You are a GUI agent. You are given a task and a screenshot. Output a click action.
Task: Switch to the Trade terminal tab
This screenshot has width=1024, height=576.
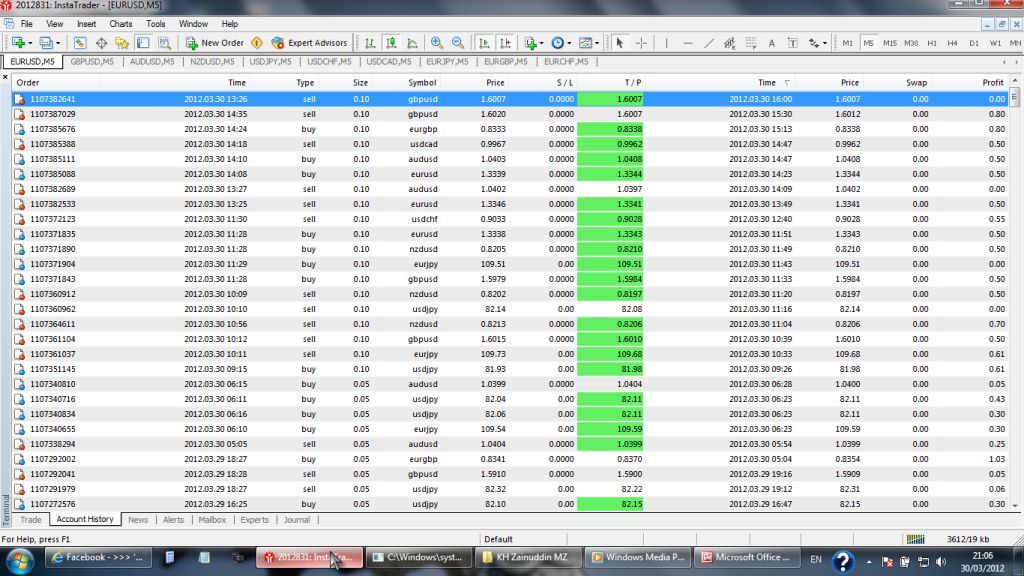click(31, 520)
